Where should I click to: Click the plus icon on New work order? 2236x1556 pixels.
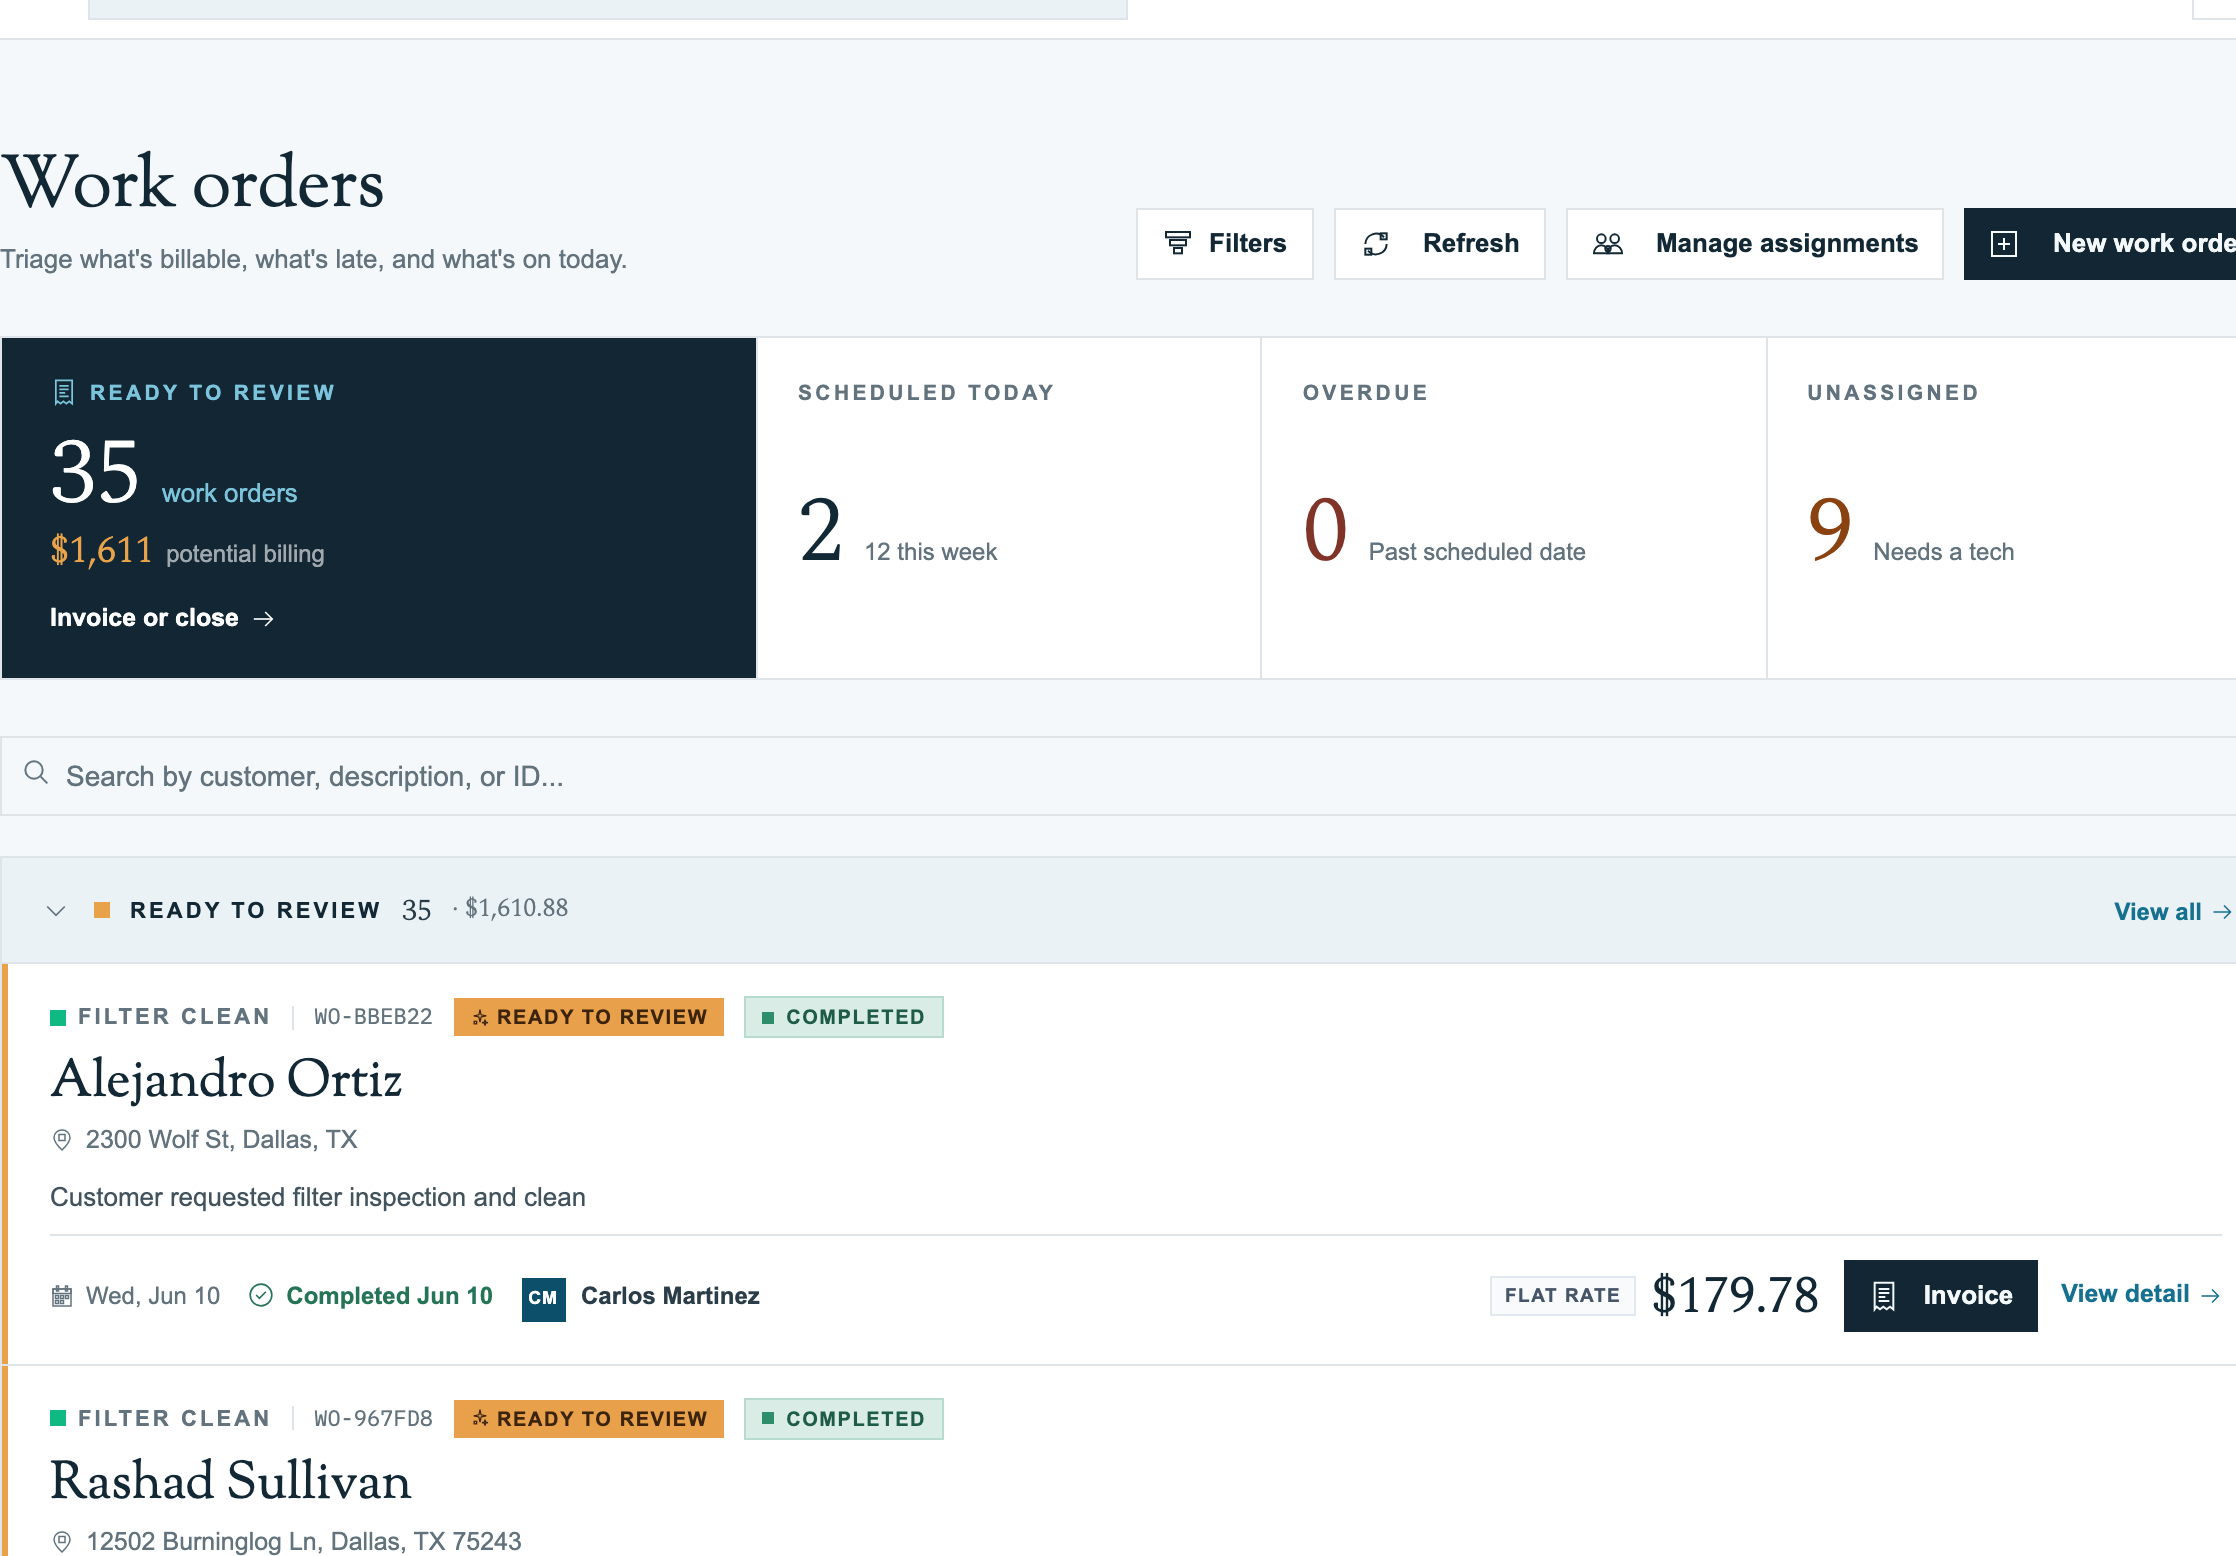pos(2004,244)
